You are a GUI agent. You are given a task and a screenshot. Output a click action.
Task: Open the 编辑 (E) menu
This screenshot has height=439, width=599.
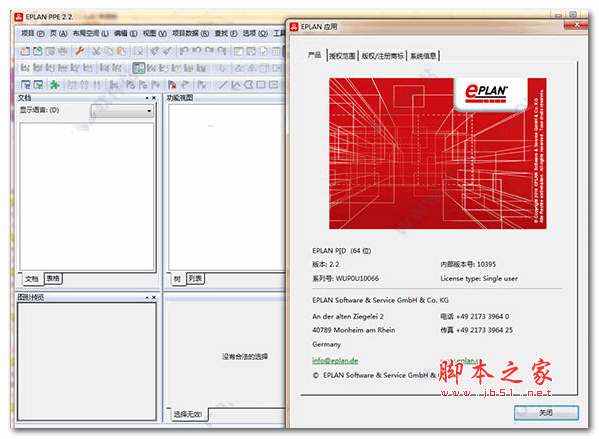tap(126, 34)
